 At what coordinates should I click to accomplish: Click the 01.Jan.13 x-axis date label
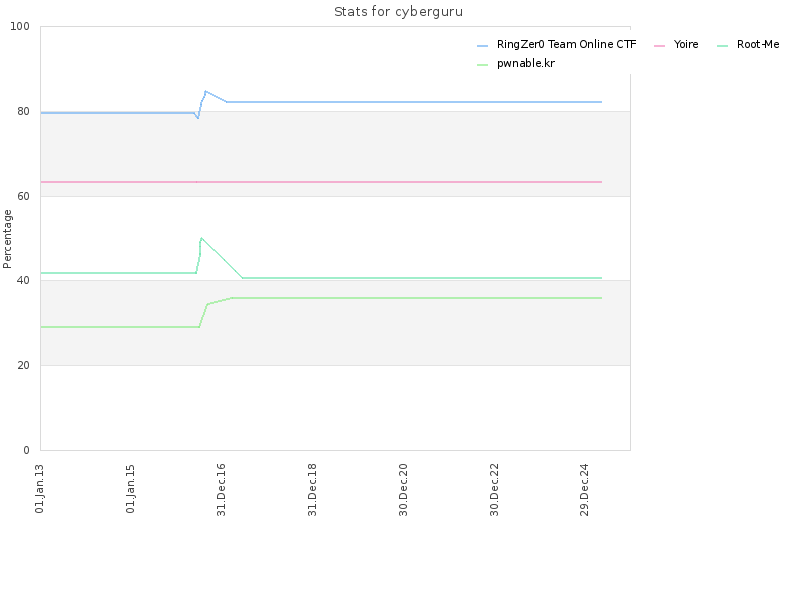coord(39,489)
